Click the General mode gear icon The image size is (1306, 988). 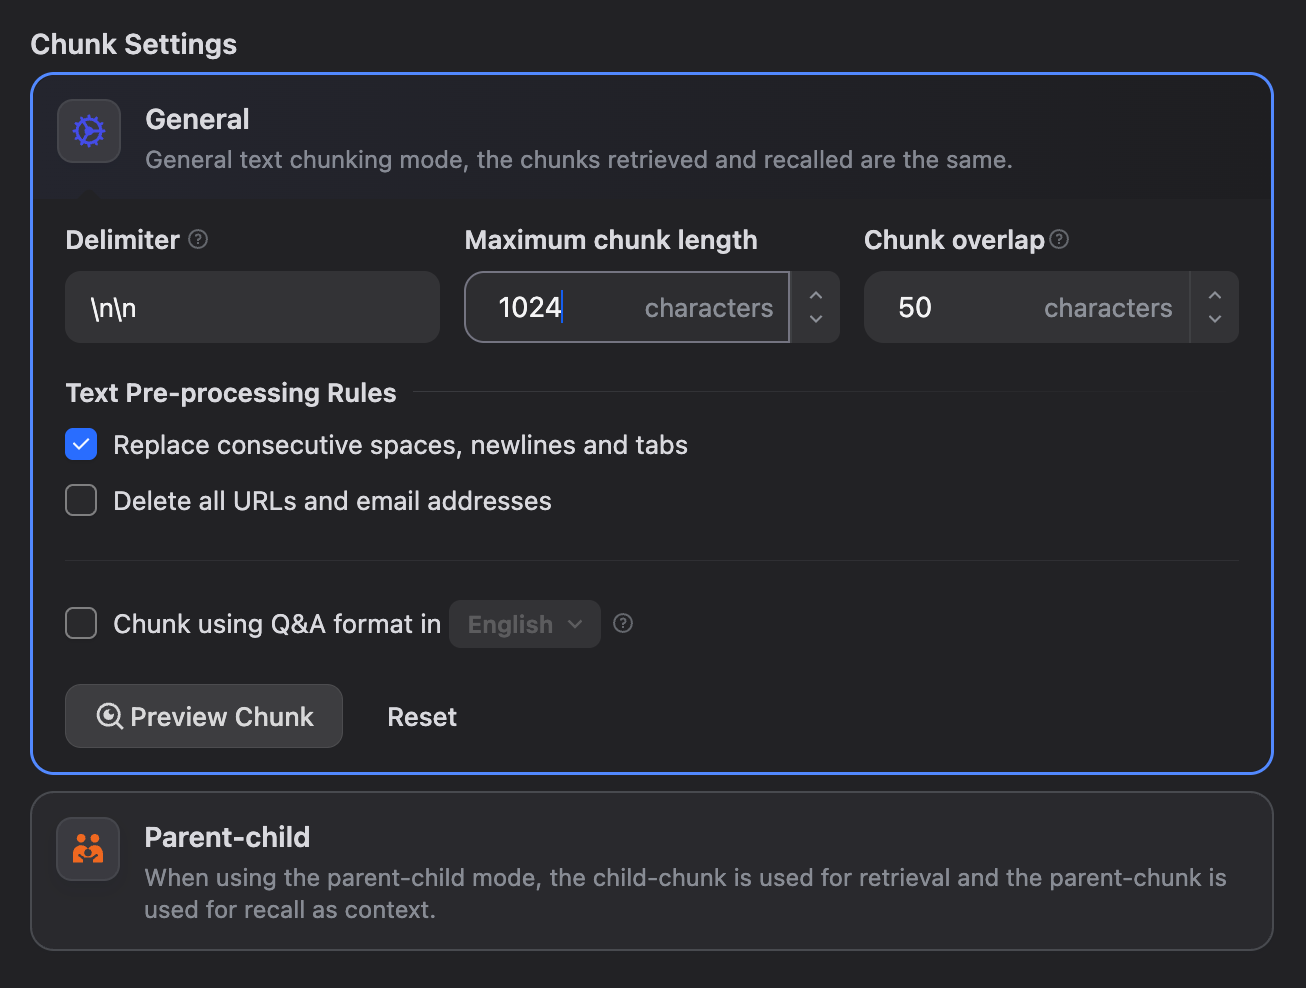coord(89,131)
